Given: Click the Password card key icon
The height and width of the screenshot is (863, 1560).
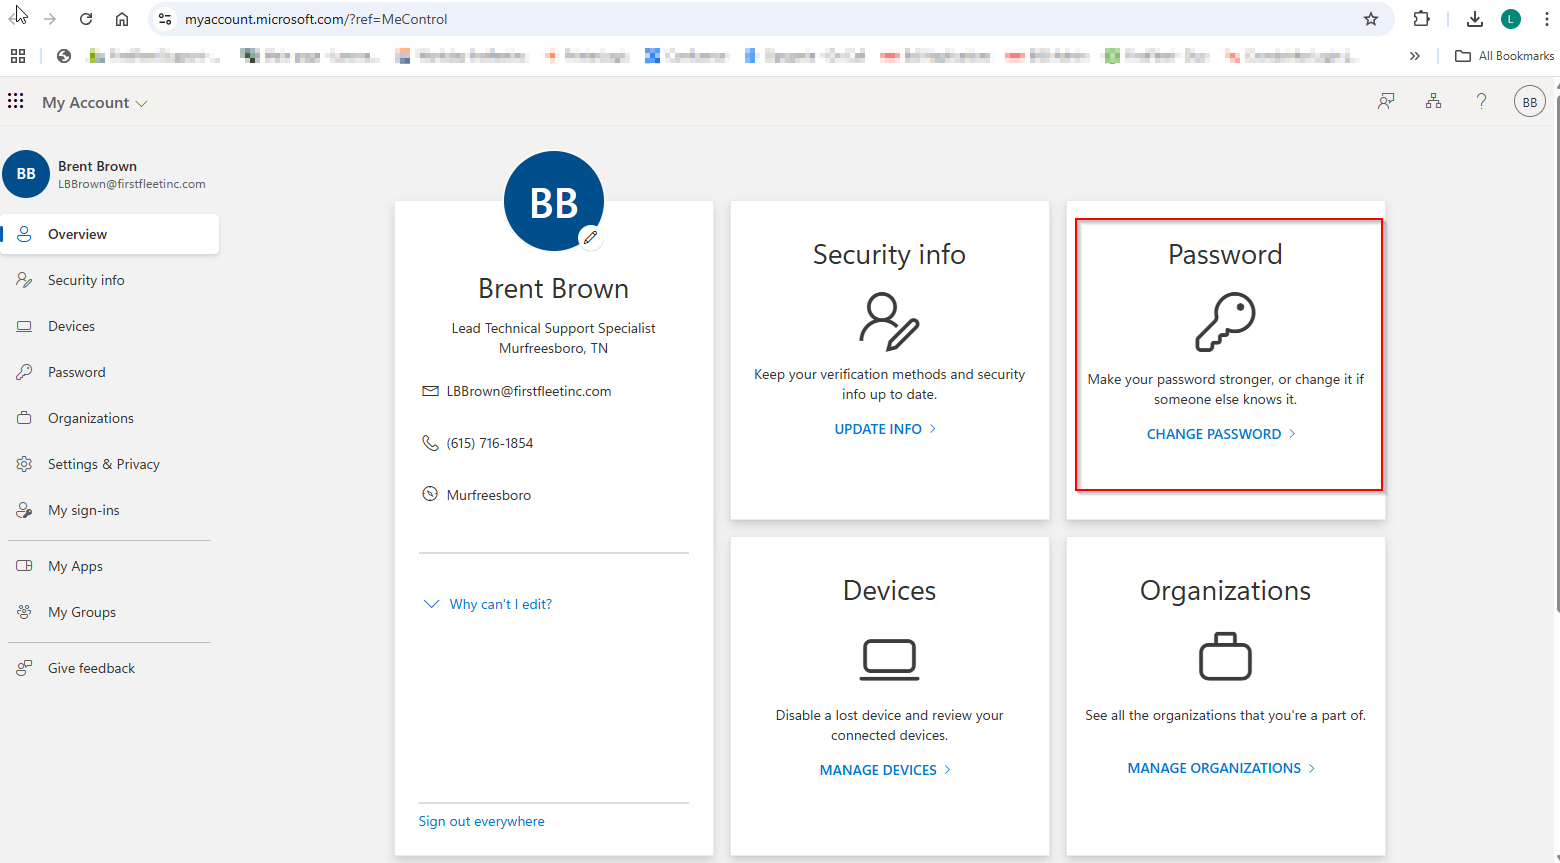Looking at the screenshot, I should click(x=1225, y=322).
